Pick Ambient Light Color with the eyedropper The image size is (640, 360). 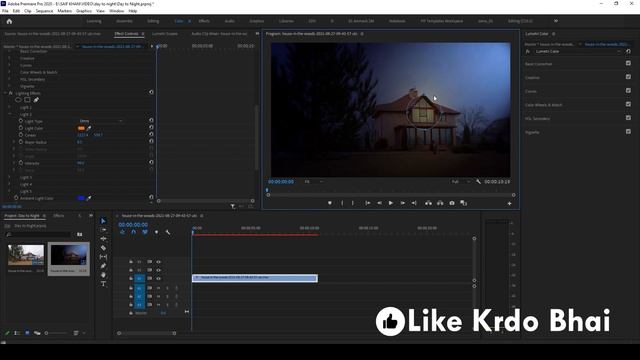[x=89, y=198]
